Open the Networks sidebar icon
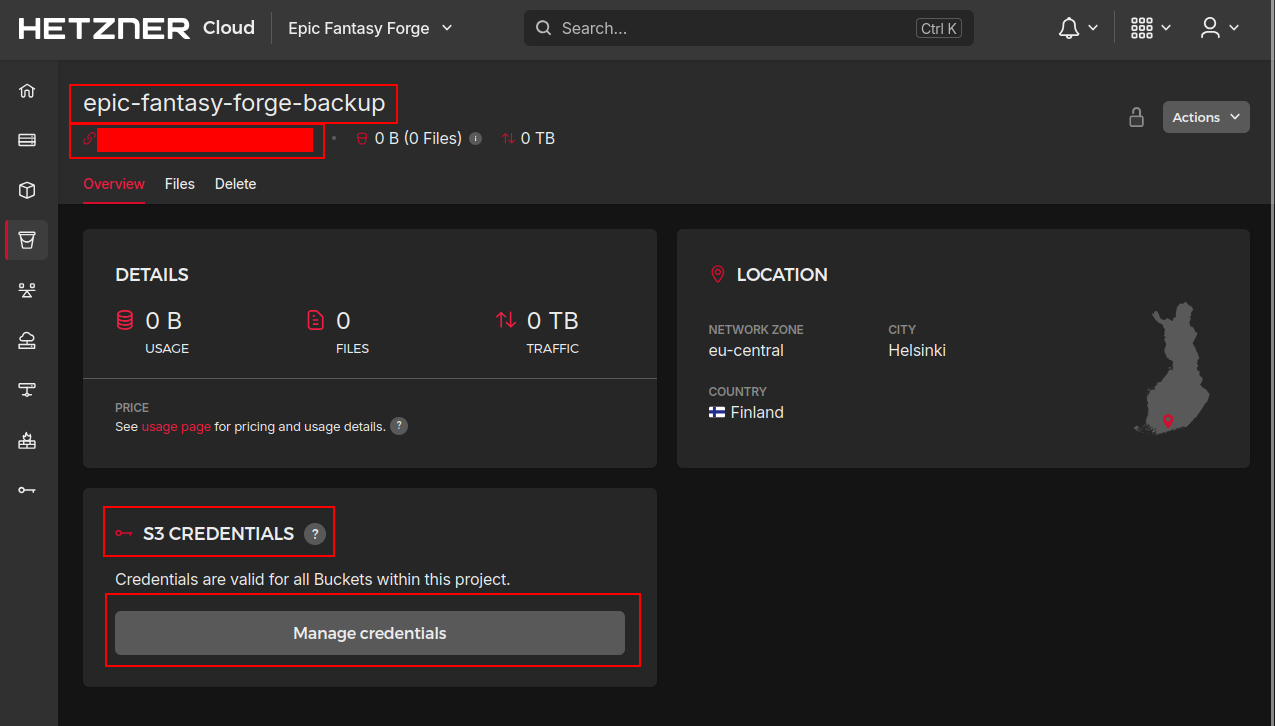Viewport: 1275px width, 726px height. (27, 390)
